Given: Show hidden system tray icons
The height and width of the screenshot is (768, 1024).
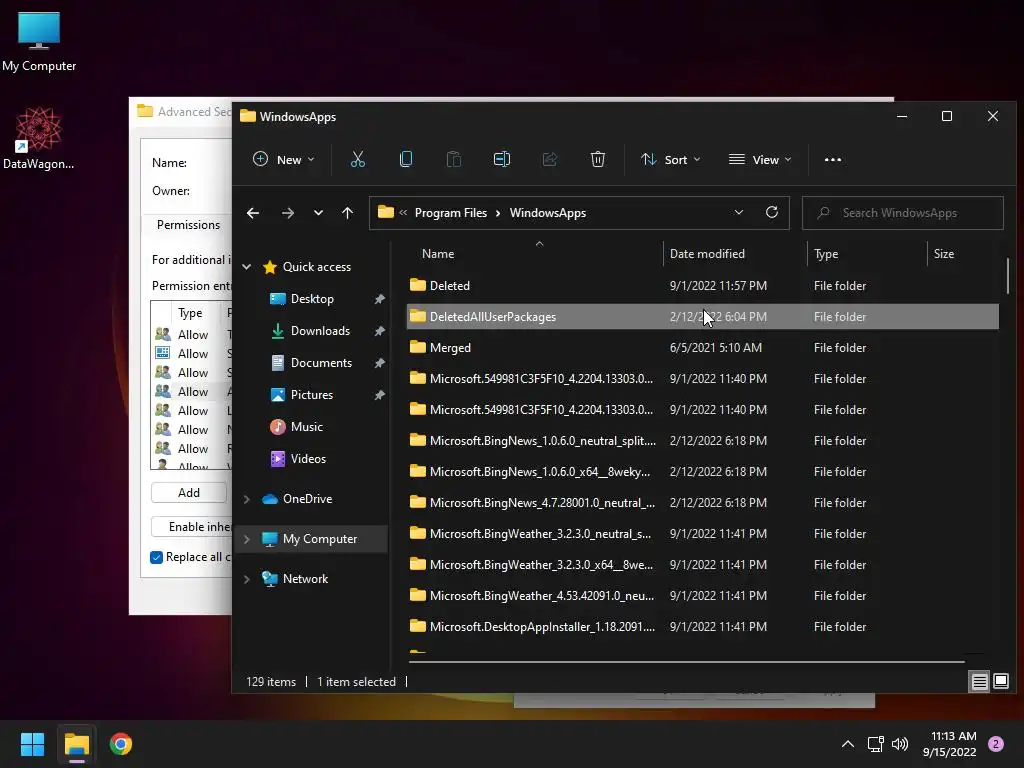Looking at the screenshot, I should pyautogui.click(x=848, y=744).
